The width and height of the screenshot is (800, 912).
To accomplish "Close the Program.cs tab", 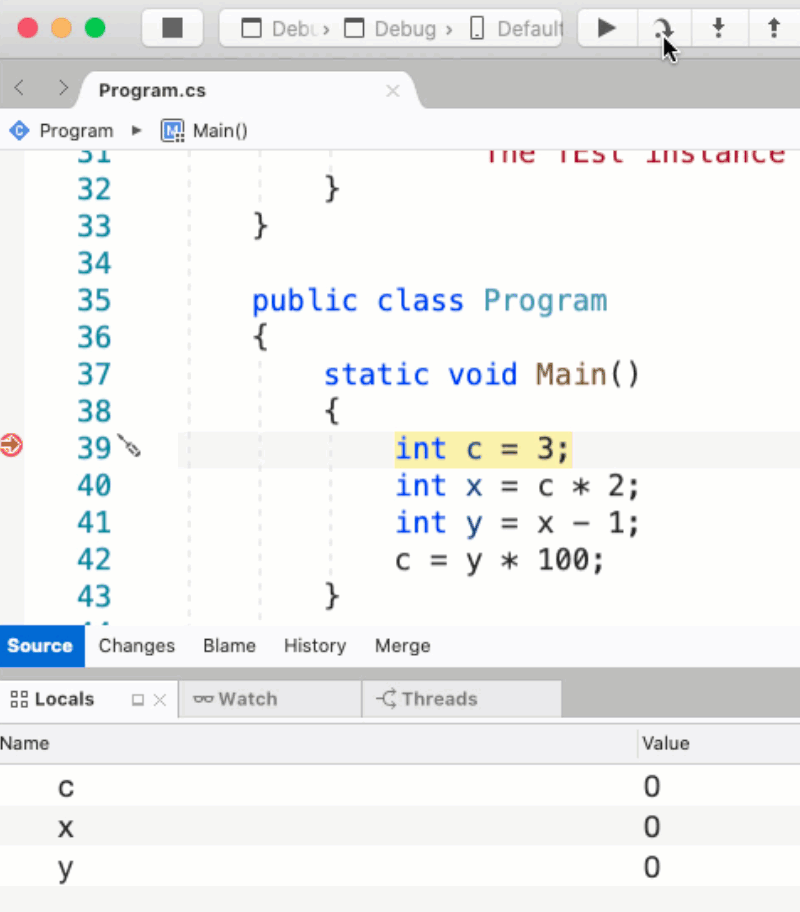I will [x=392, y=91].
